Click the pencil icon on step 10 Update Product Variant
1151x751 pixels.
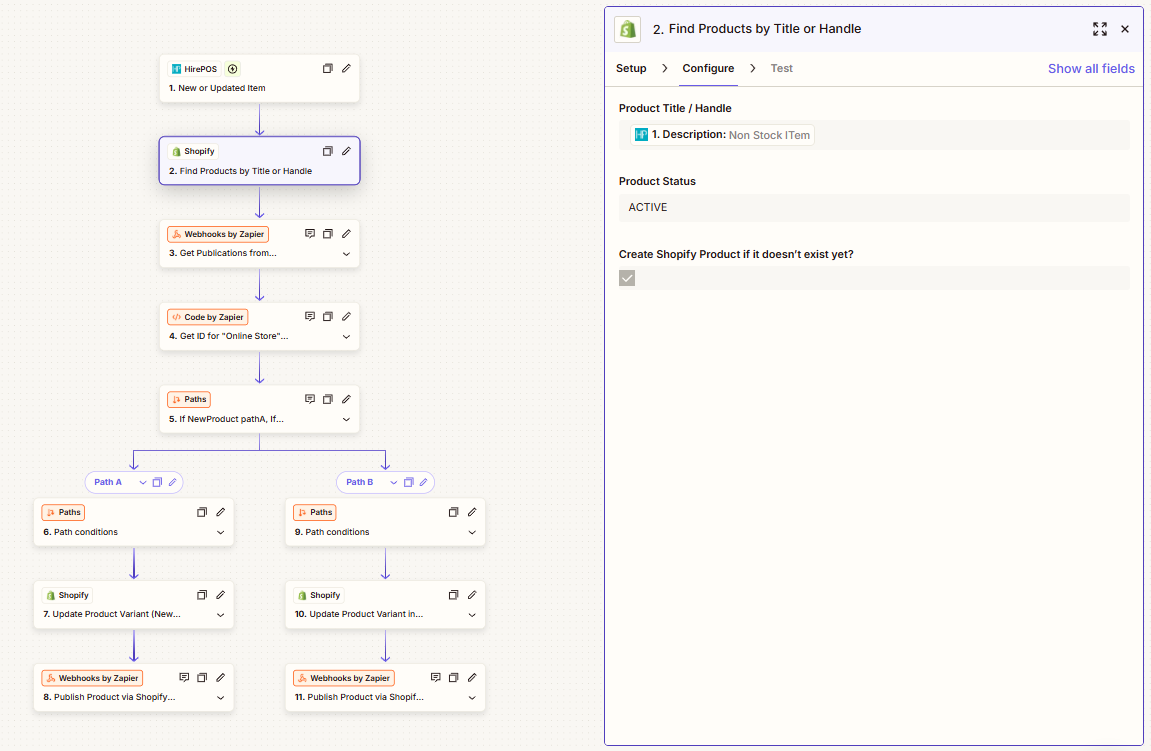point(472,595)
